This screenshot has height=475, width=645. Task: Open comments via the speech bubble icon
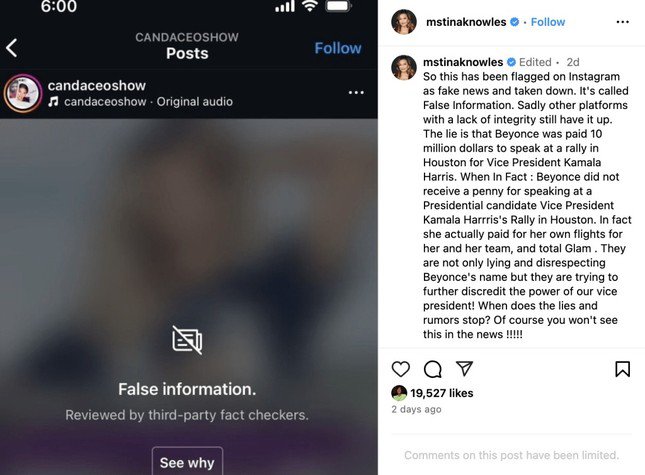(433, 369)
